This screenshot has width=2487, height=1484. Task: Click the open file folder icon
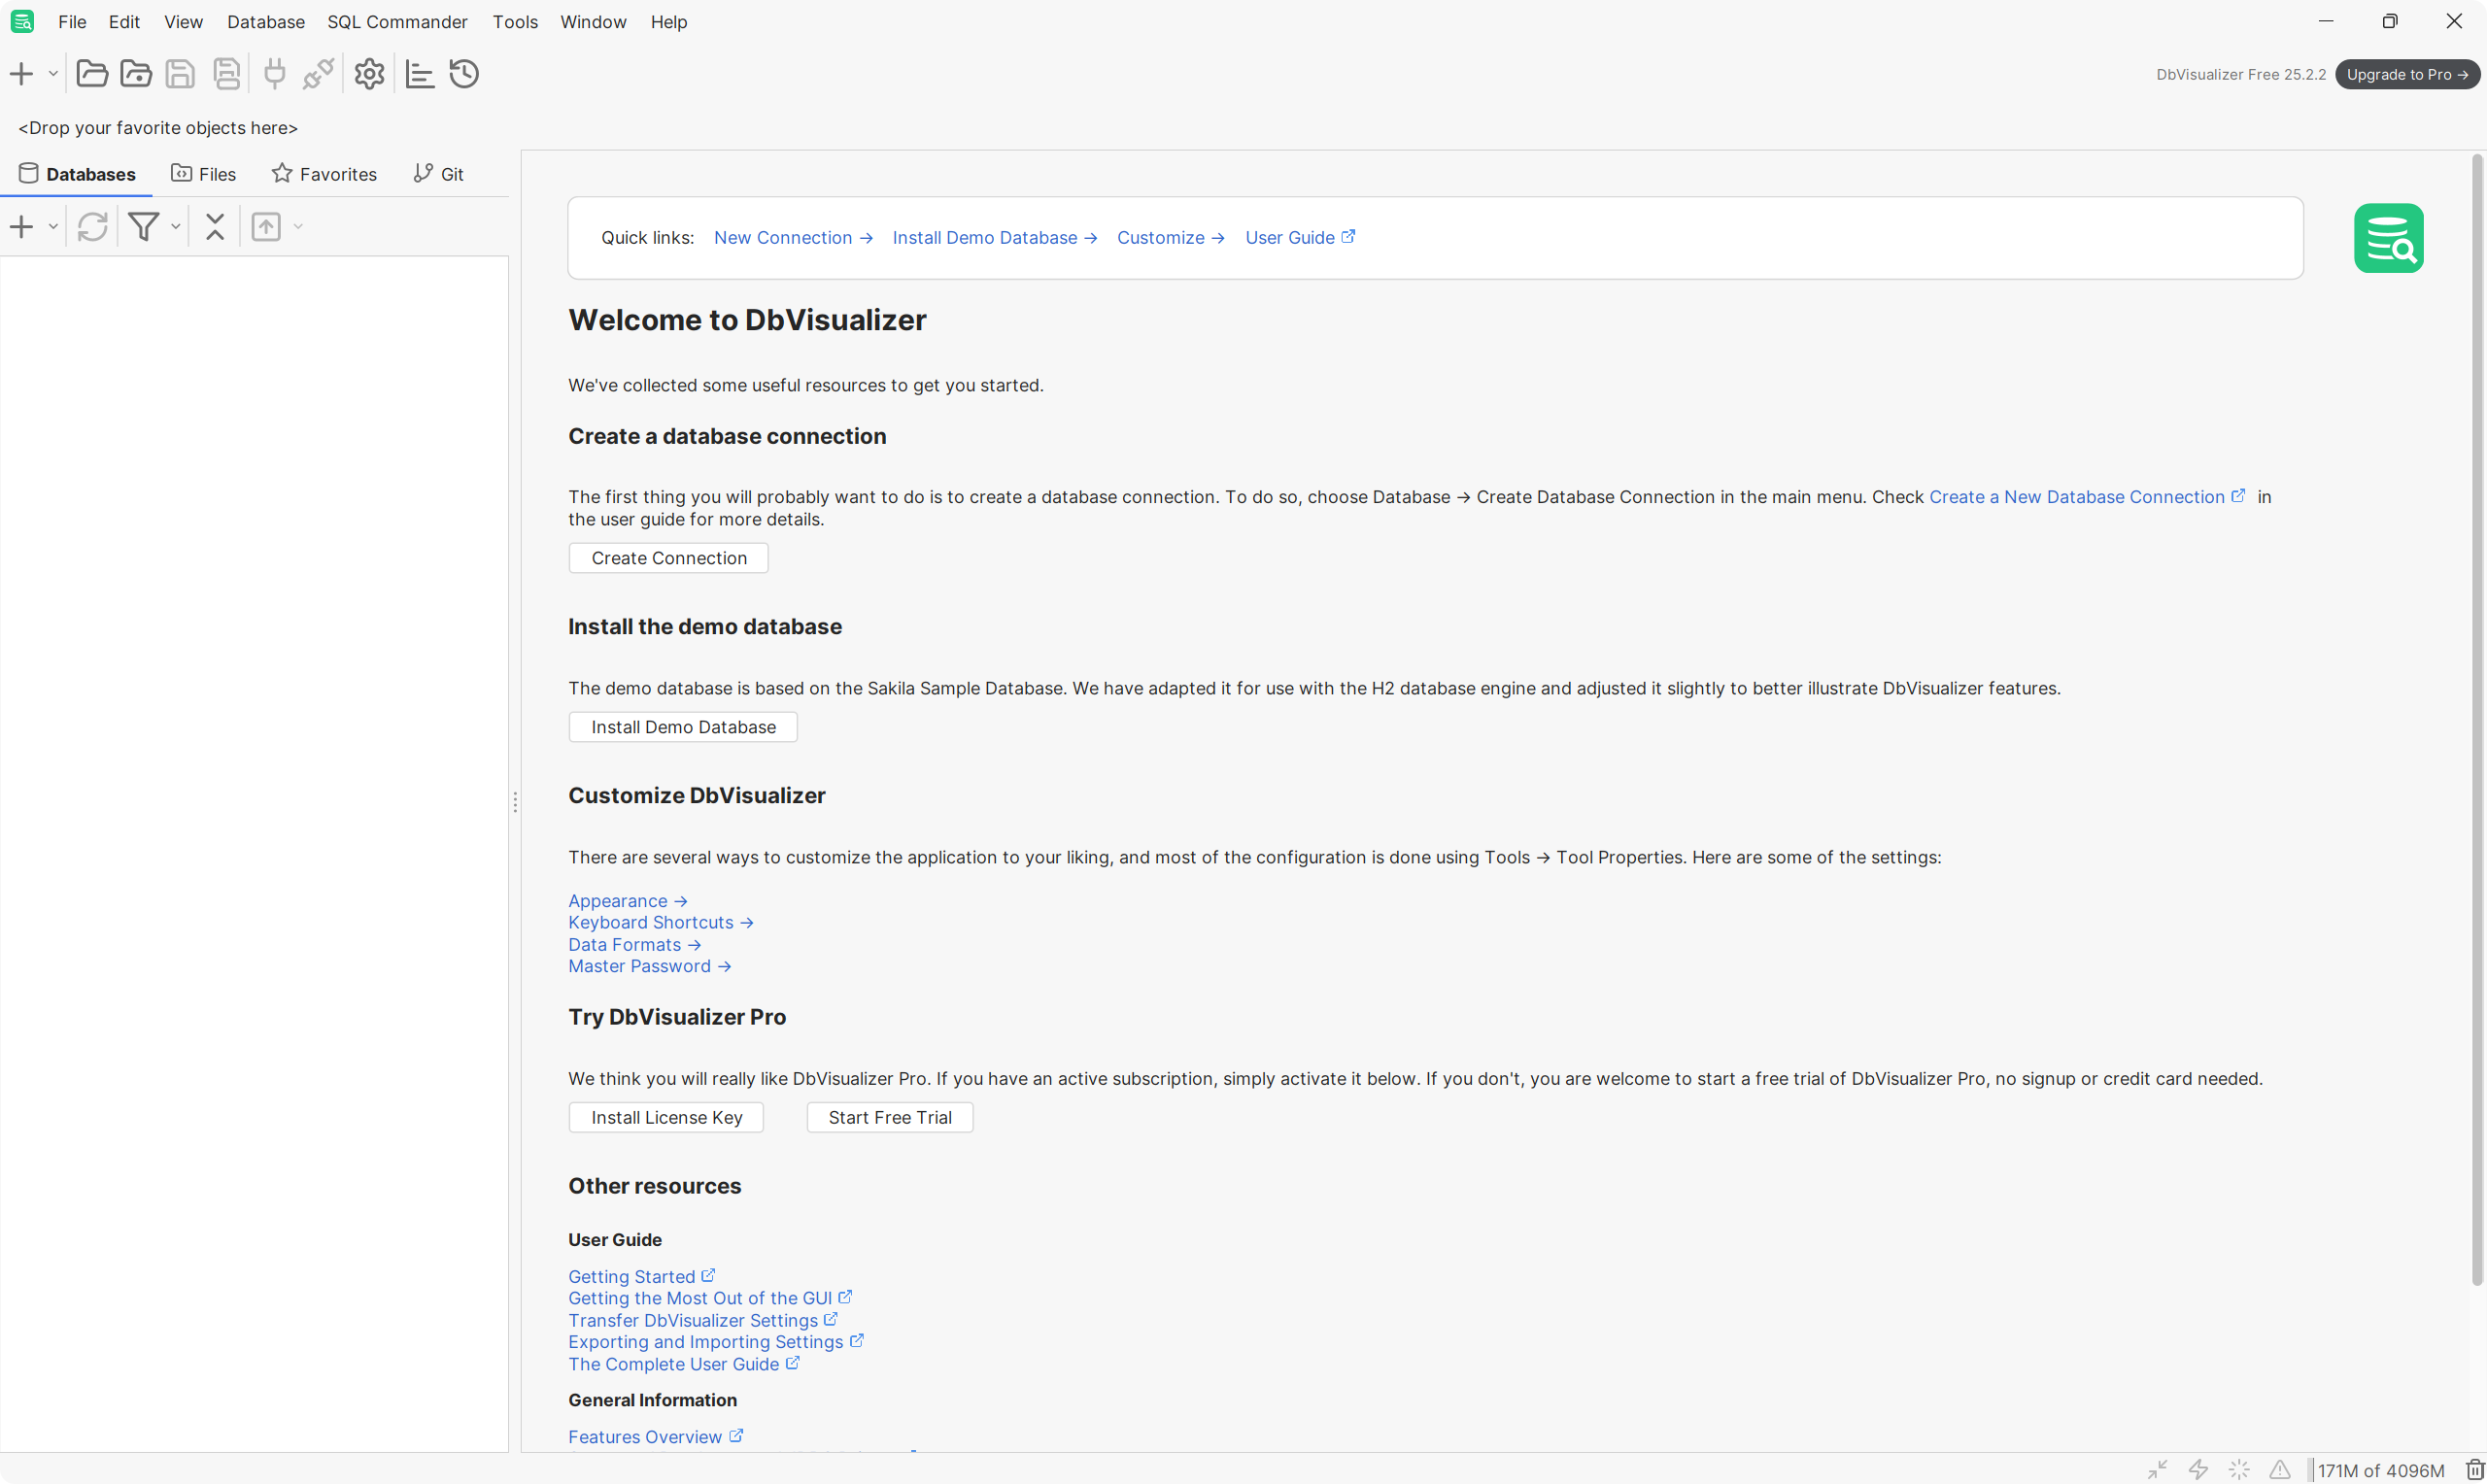pyautogui.click(x=92, y=73)
